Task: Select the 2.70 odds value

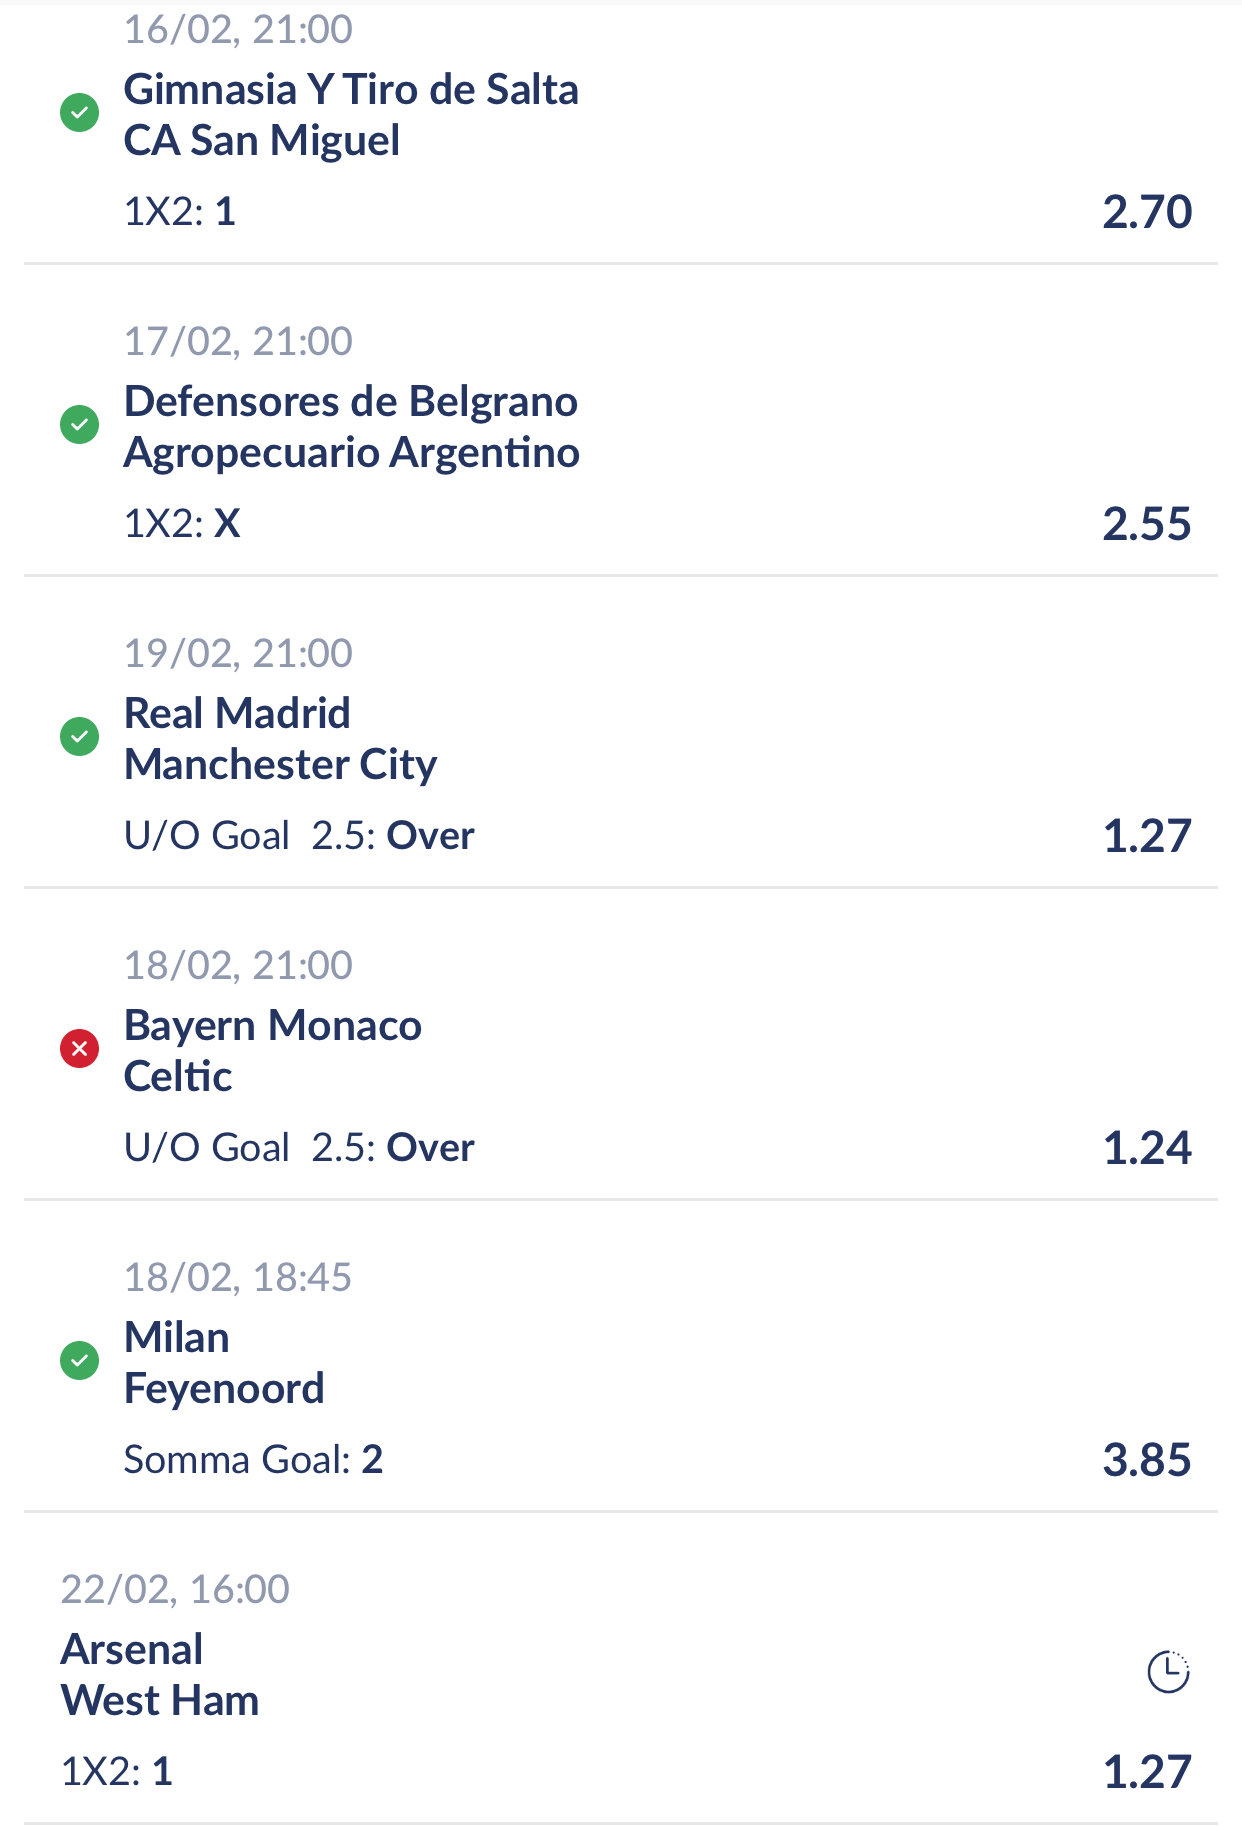Action: point(1147,212)
